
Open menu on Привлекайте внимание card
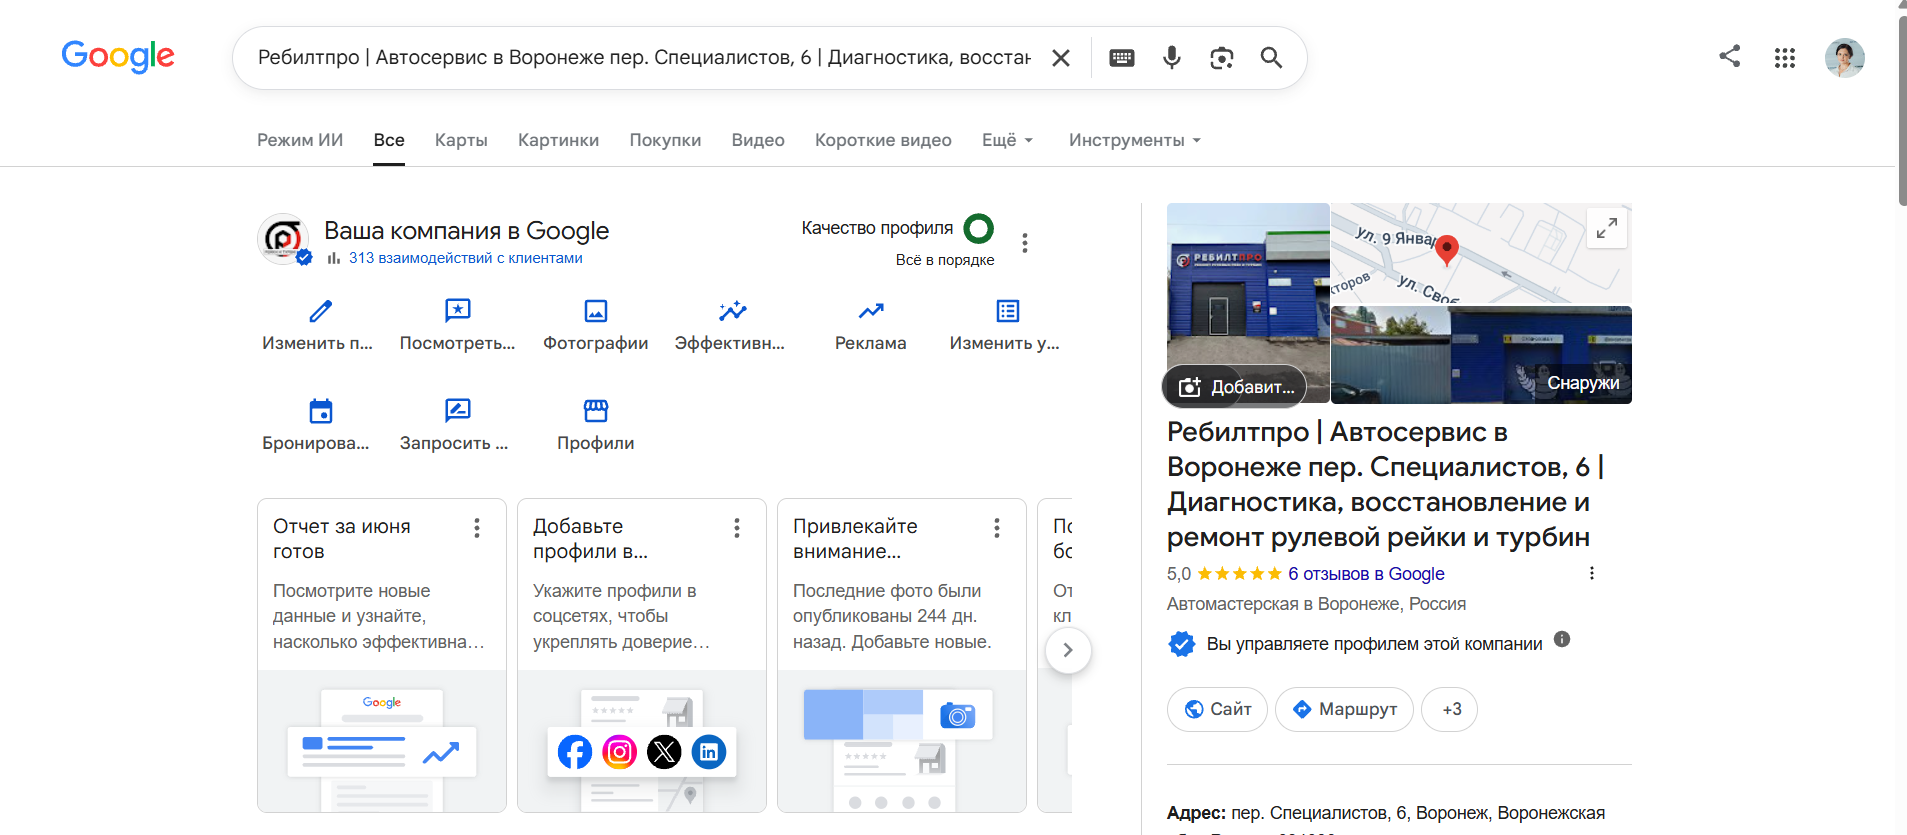pyautogui.click(x=997, y=528)
